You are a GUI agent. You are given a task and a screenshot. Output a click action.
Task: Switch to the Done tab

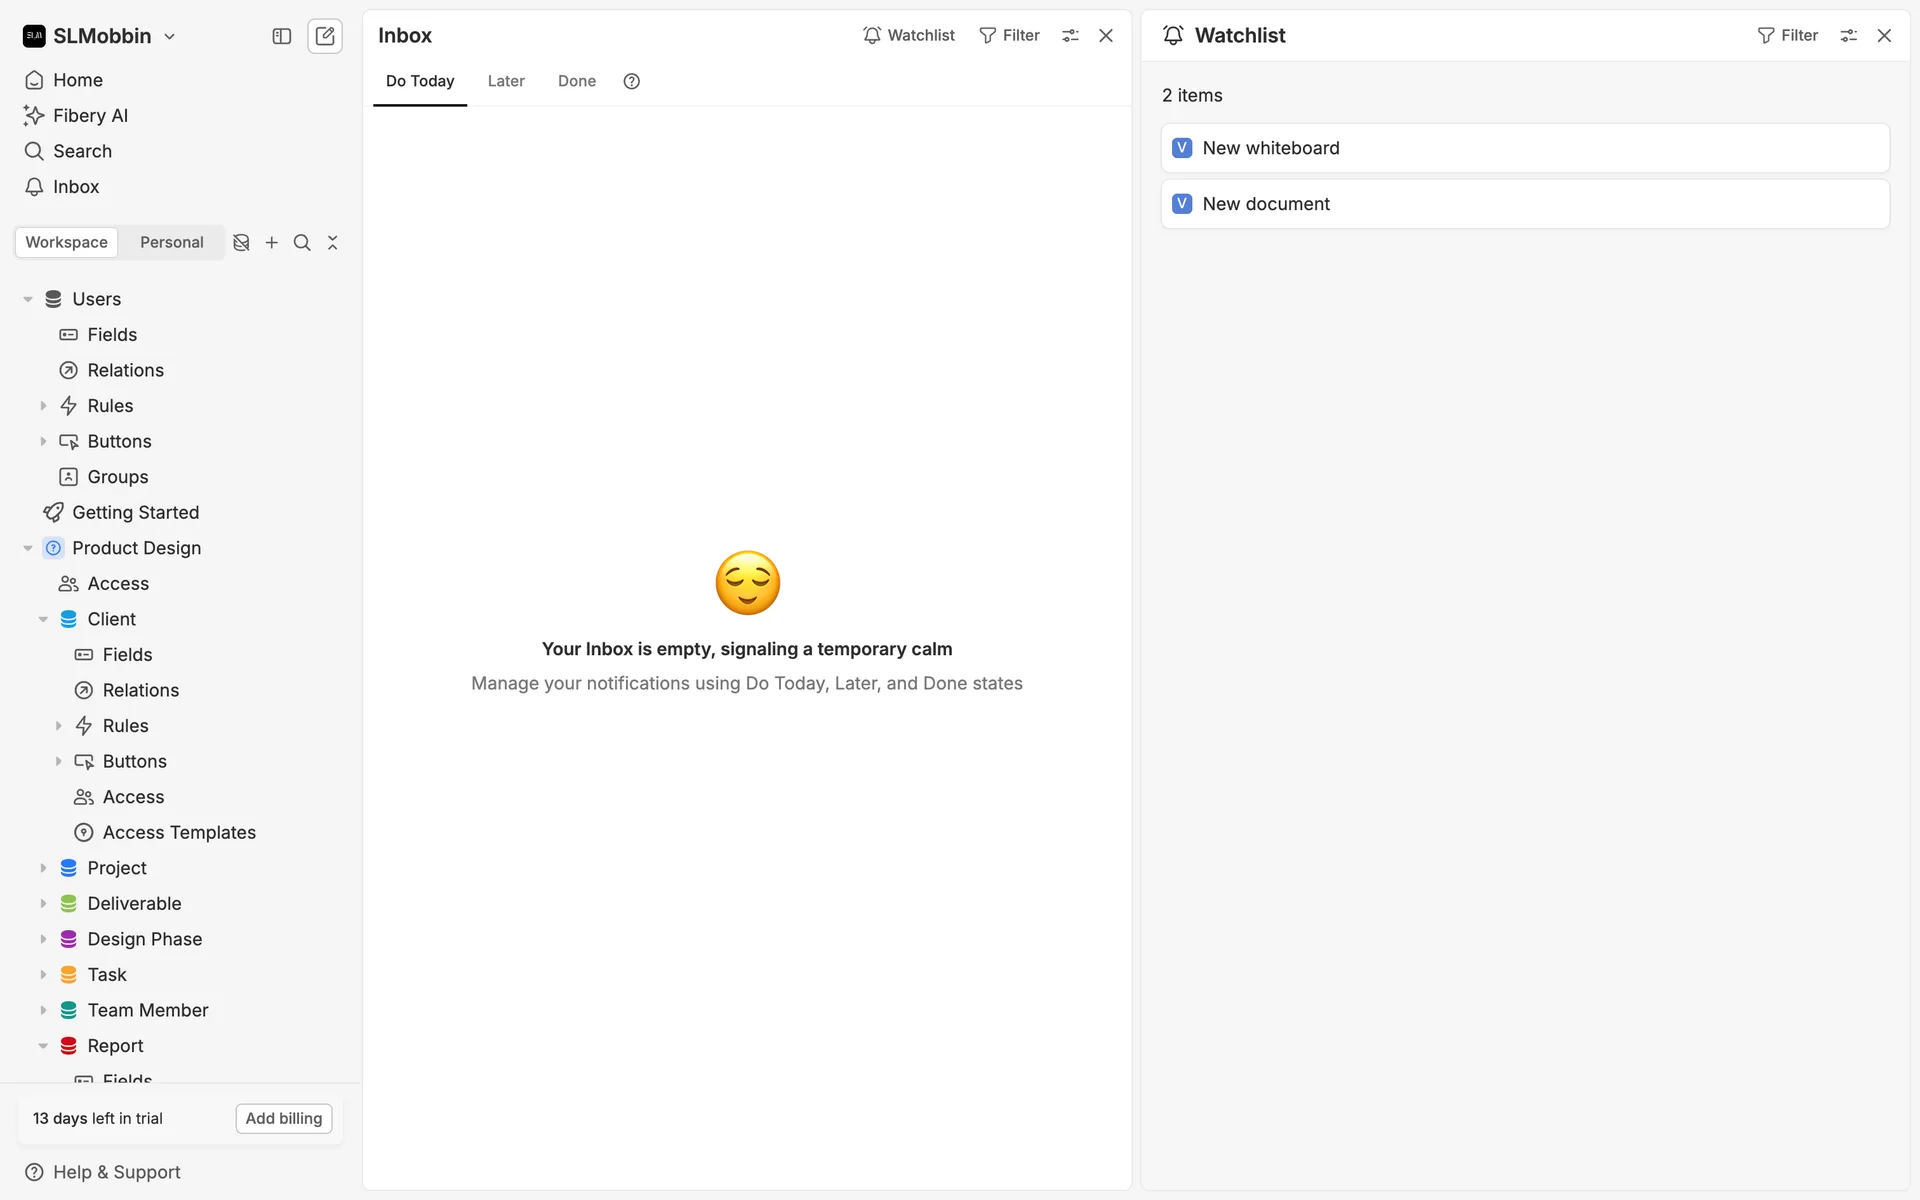coord(577,81)
